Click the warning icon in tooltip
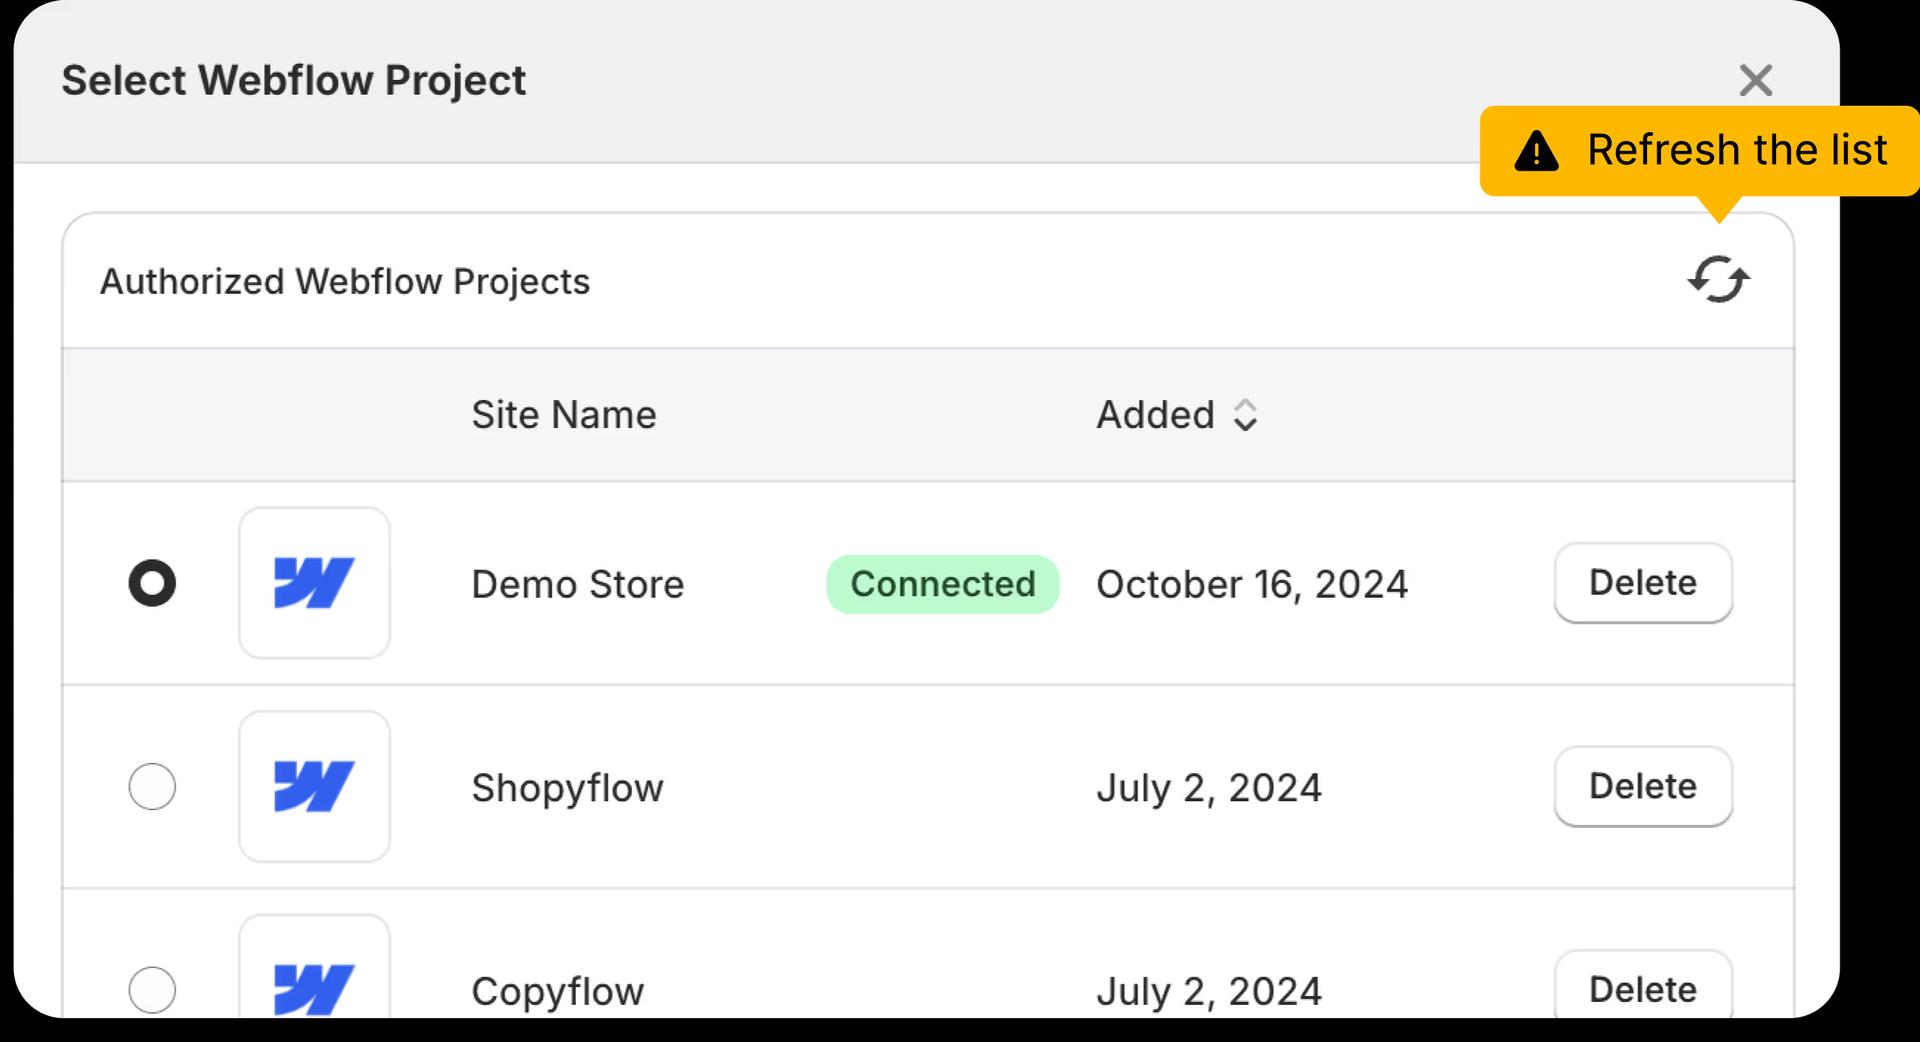 coord(1536,152)
